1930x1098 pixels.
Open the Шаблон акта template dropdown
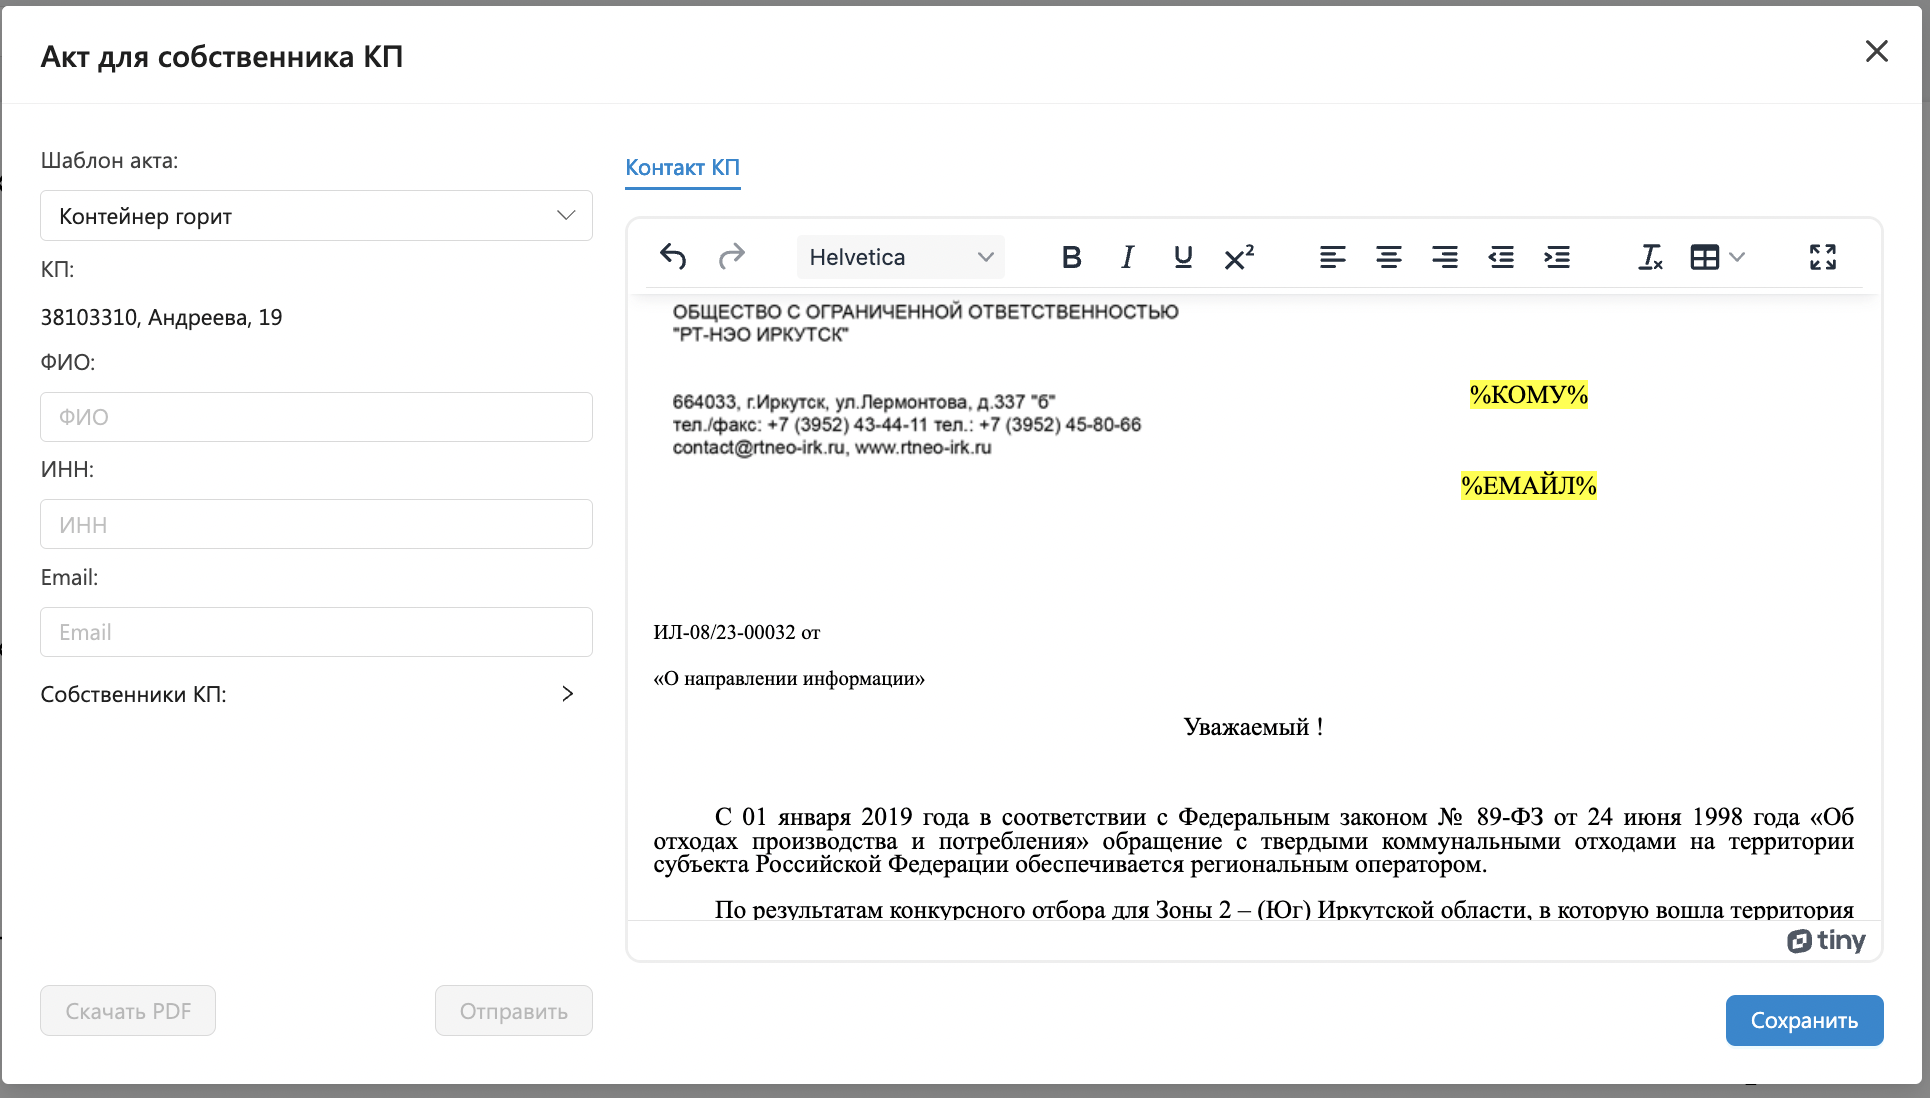[316, 216]
